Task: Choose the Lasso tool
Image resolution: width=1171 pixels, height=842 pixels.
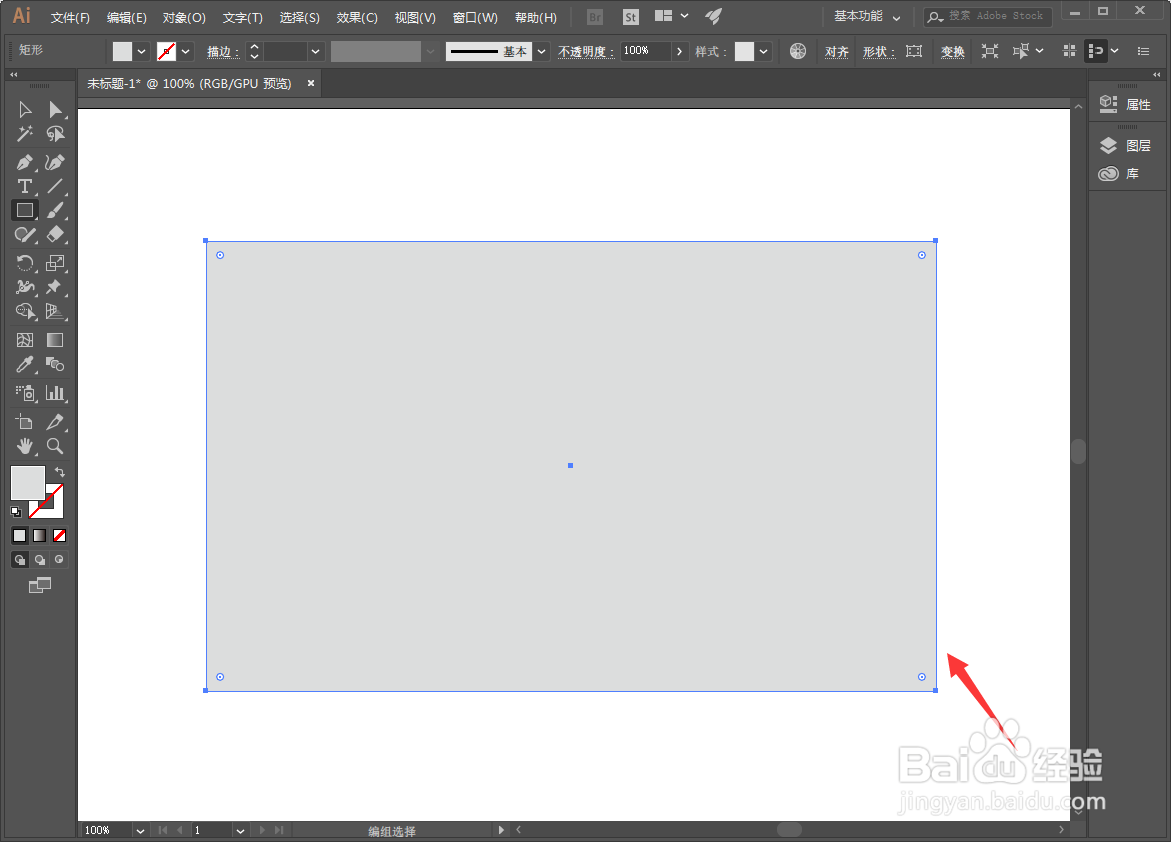Action: pos(55,134)
